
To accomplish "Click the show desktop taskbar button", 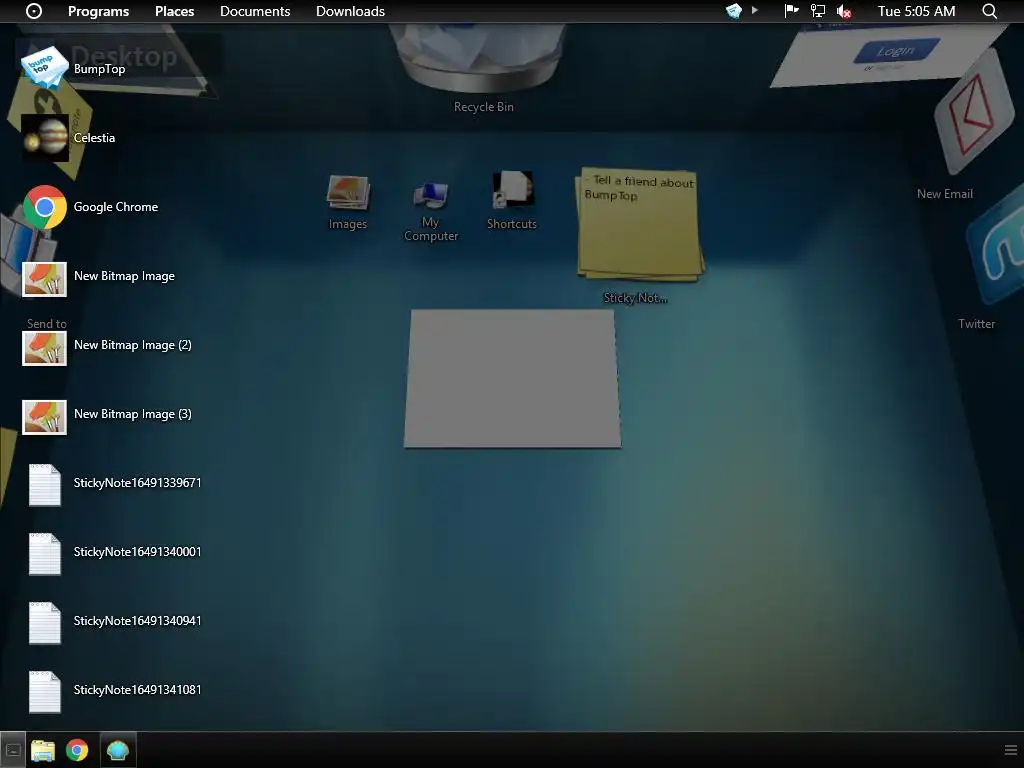I will tap(12, 750).
